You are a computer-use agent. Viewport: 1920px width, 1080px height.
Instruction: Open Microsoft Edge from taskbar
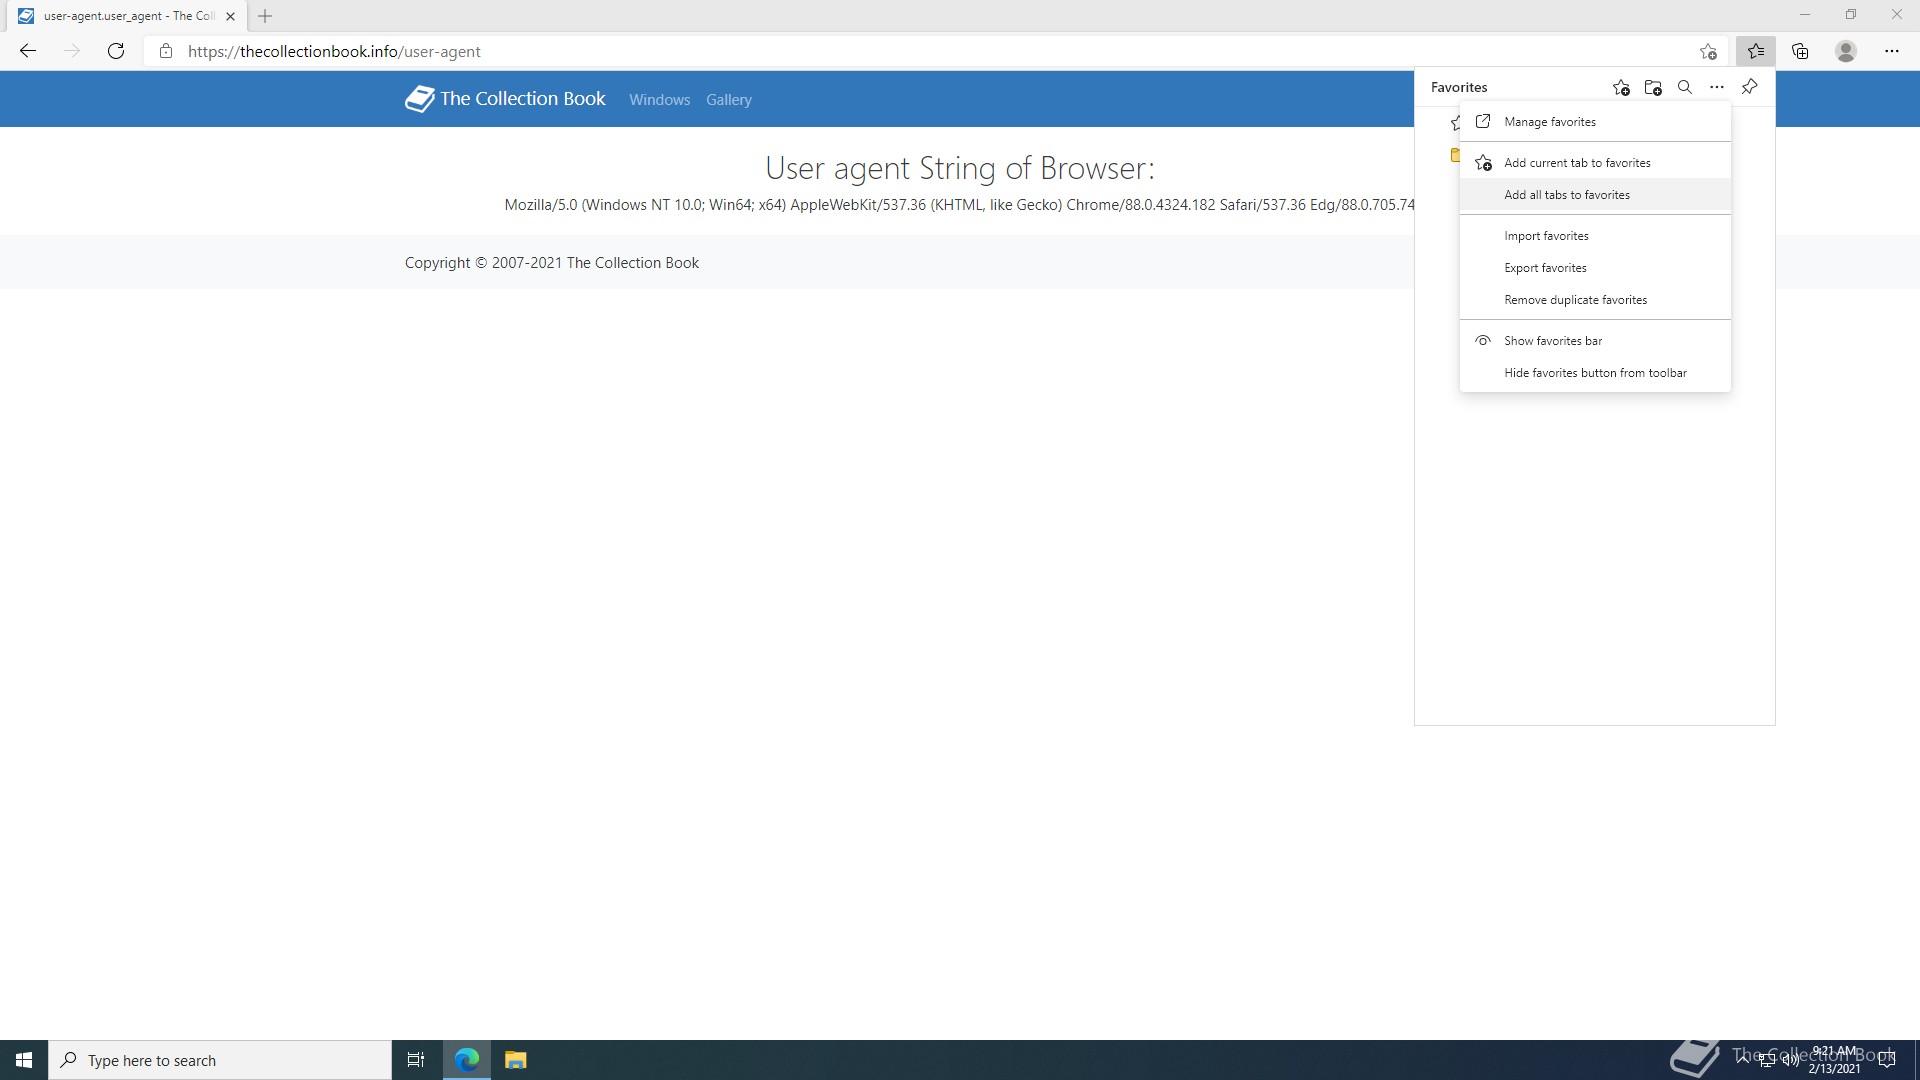(467, 1060)
